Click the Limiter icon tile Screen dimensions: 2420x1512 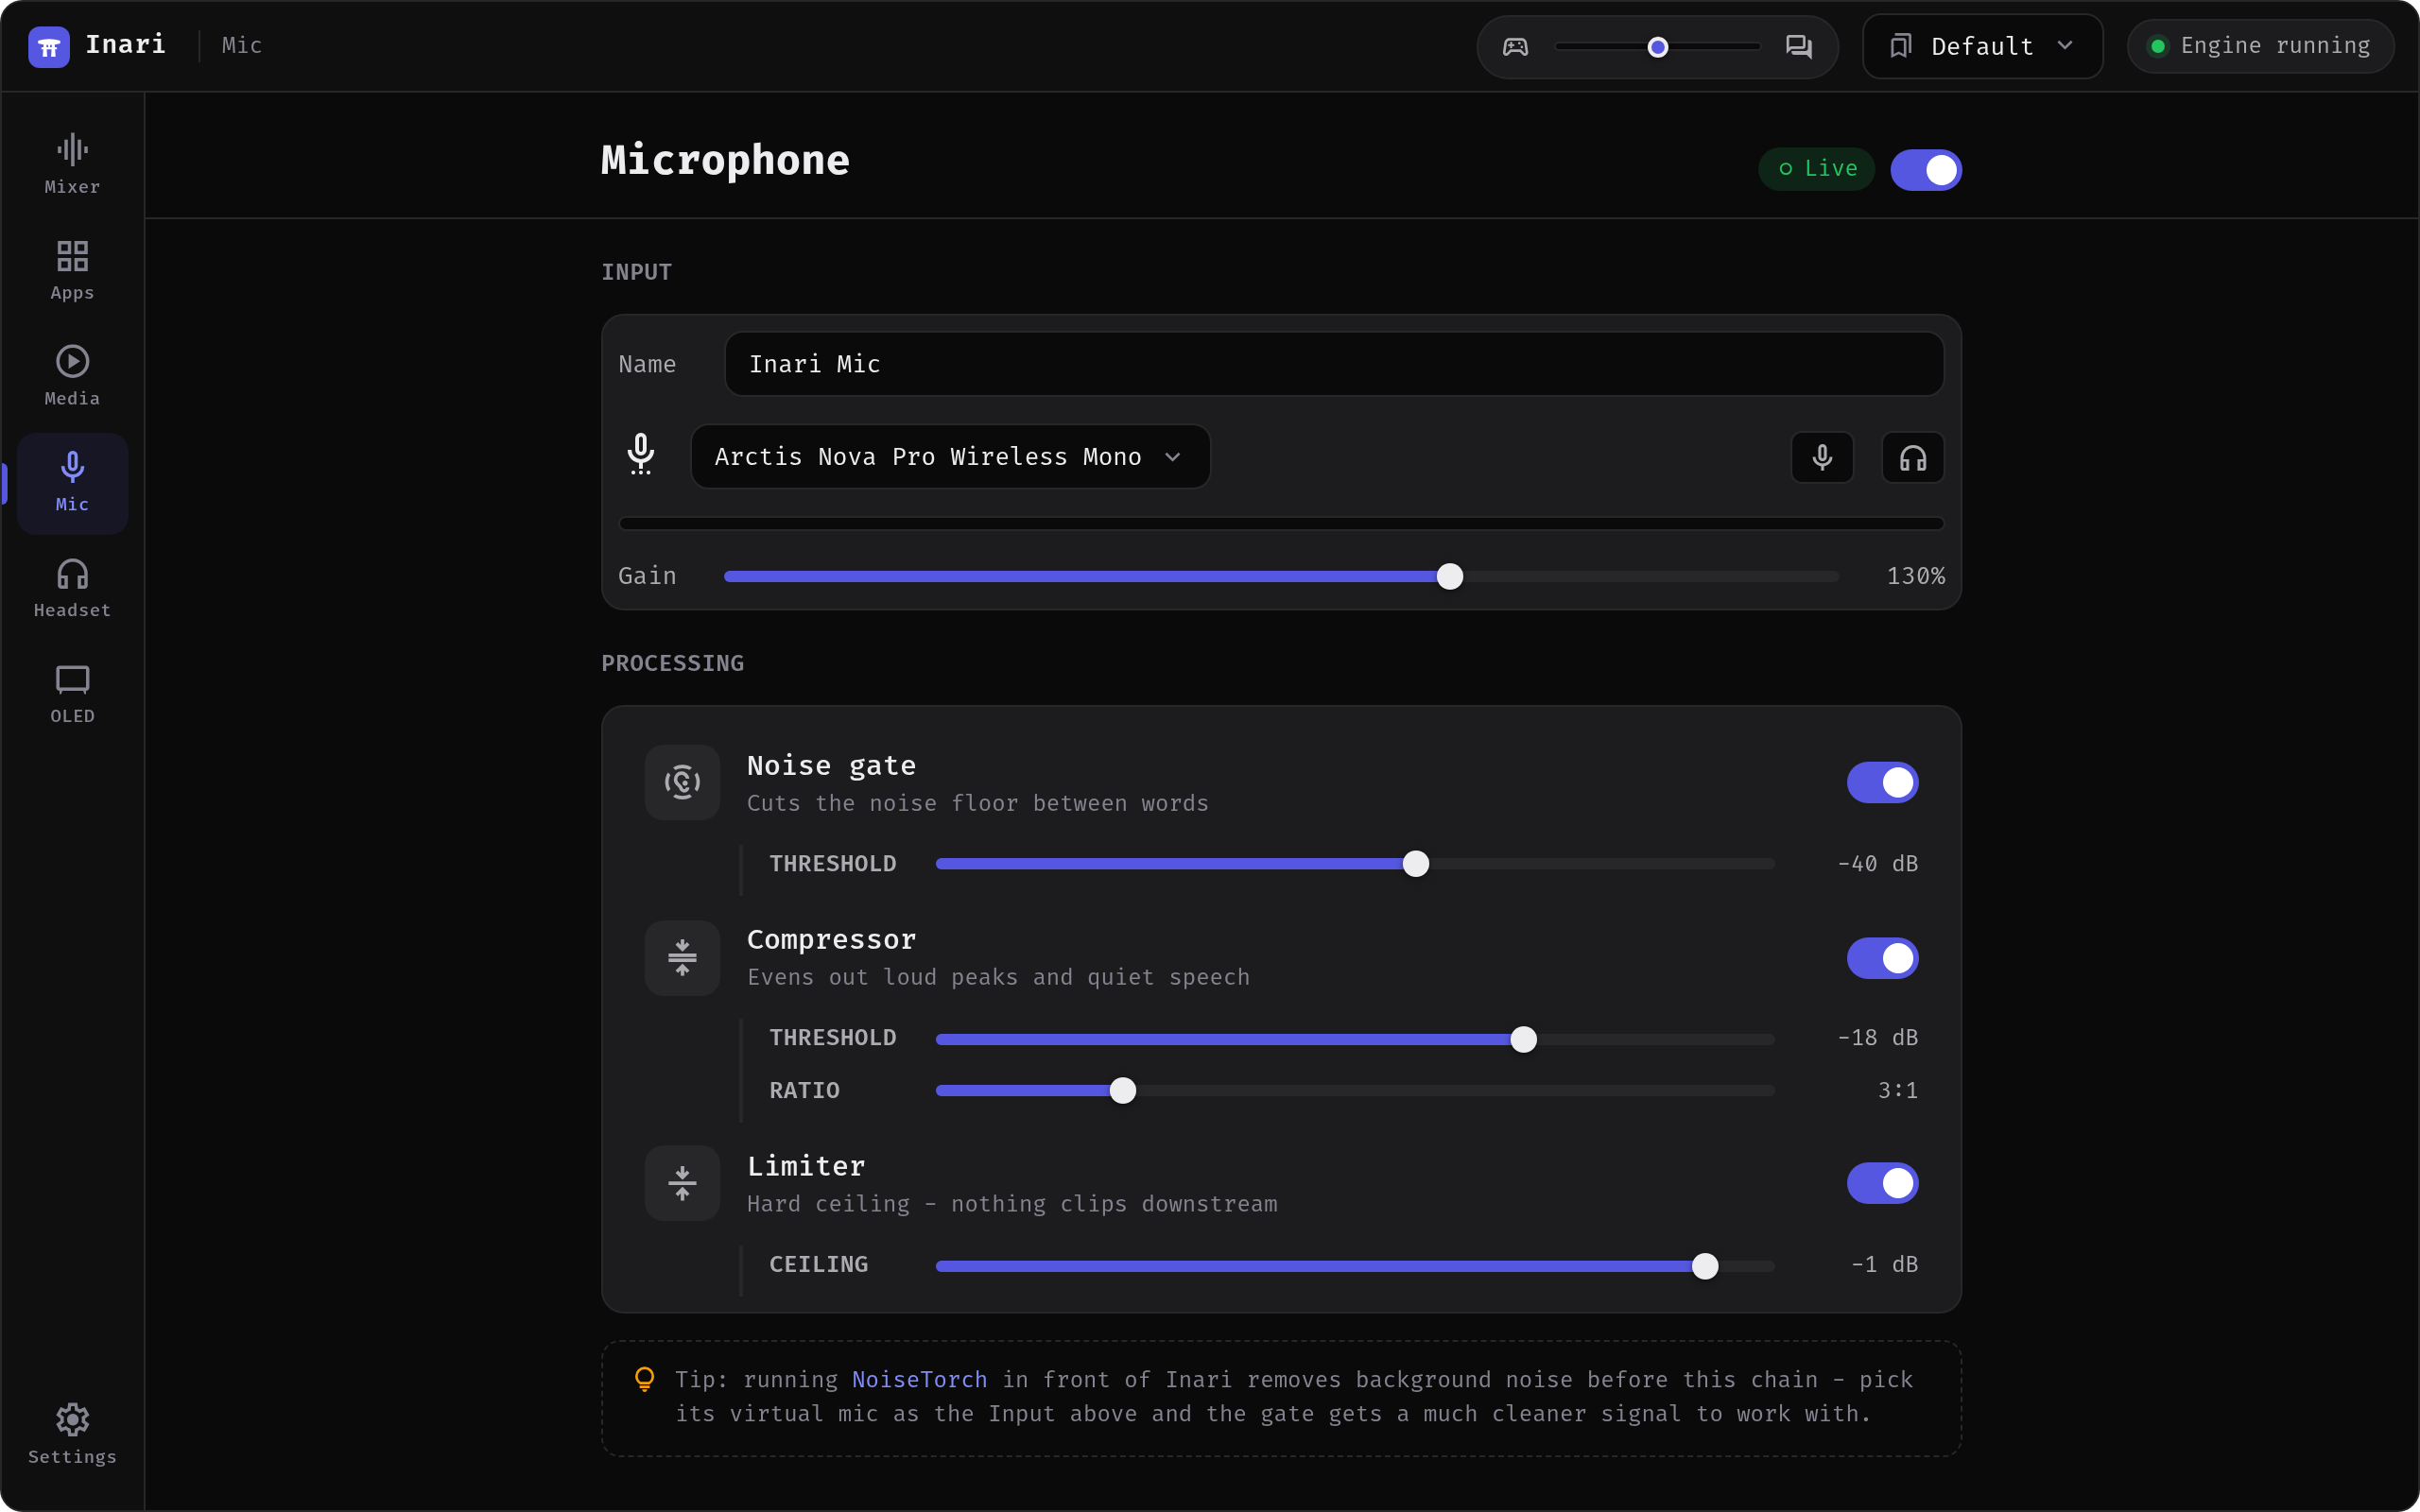[682, 1183]
